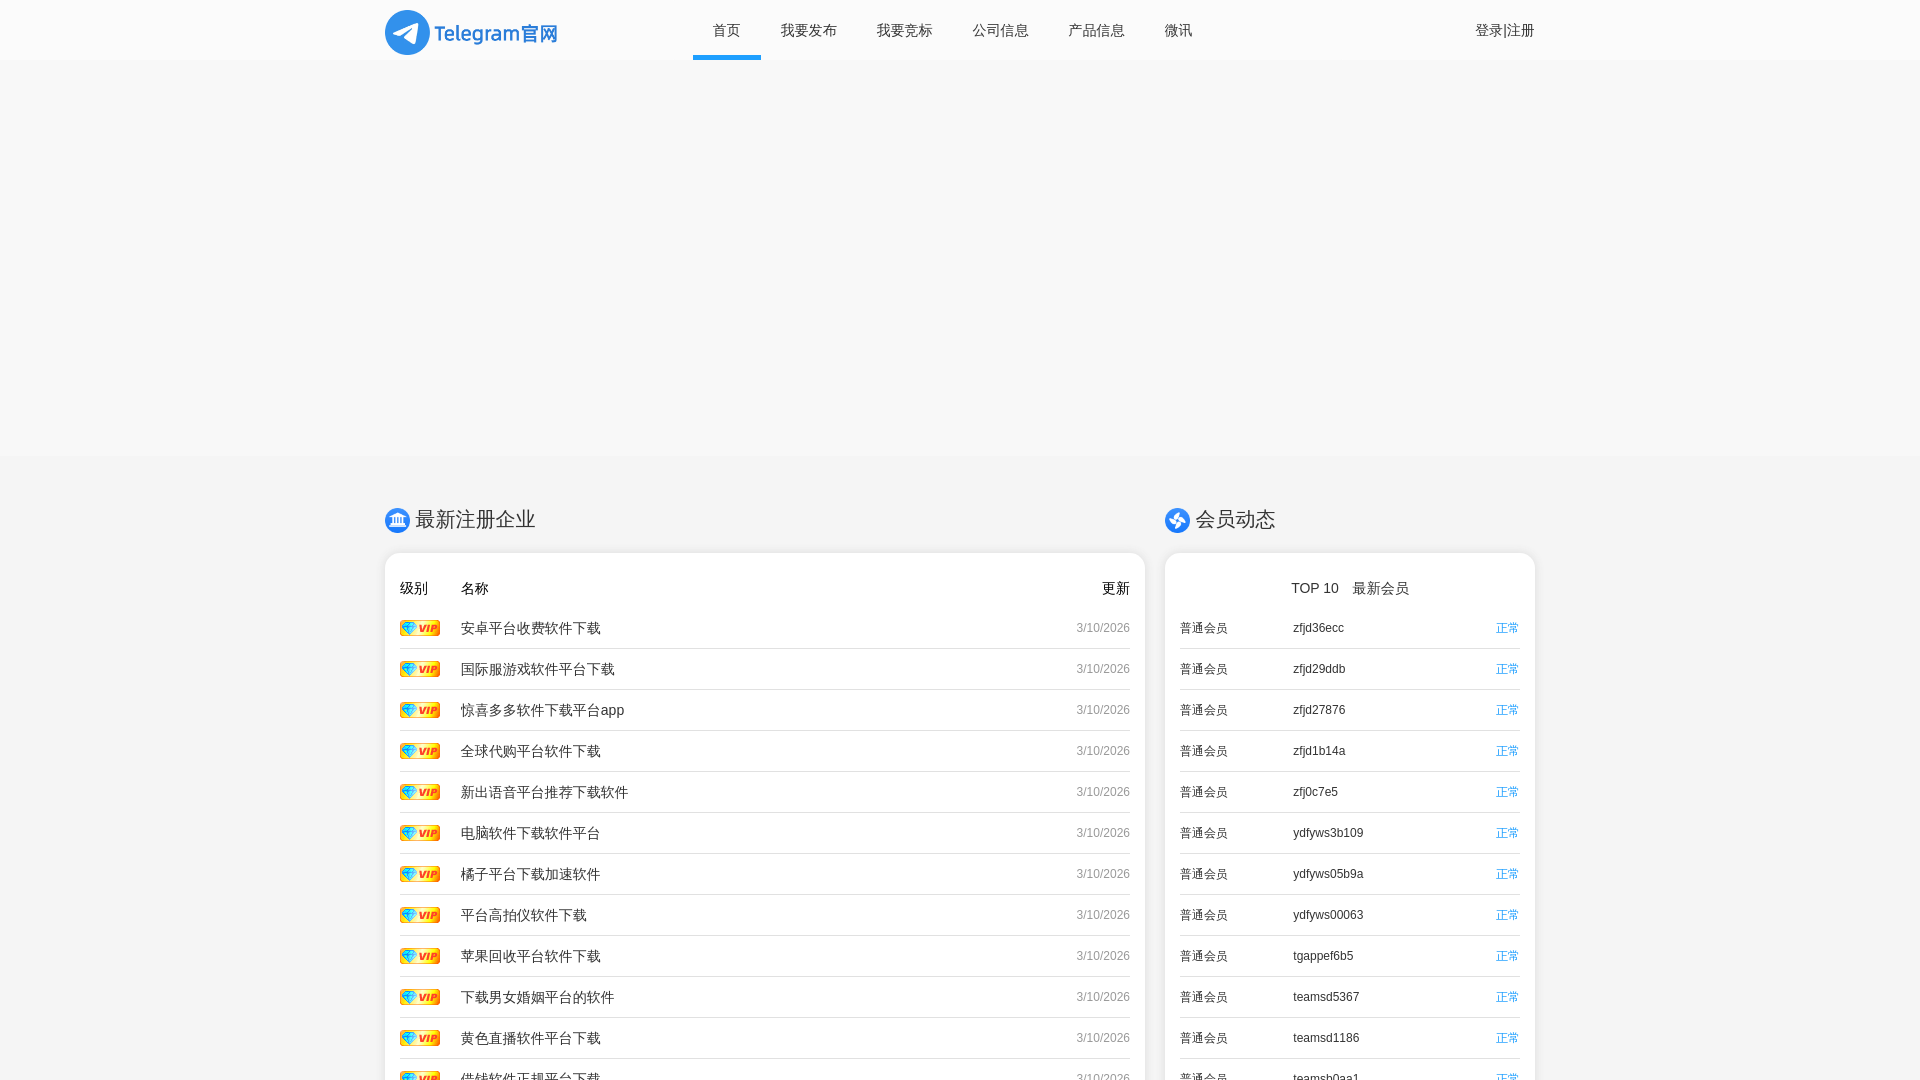Select member zfjd36ecc
Viewport: 1920px width, 1080px height.
1318,628
